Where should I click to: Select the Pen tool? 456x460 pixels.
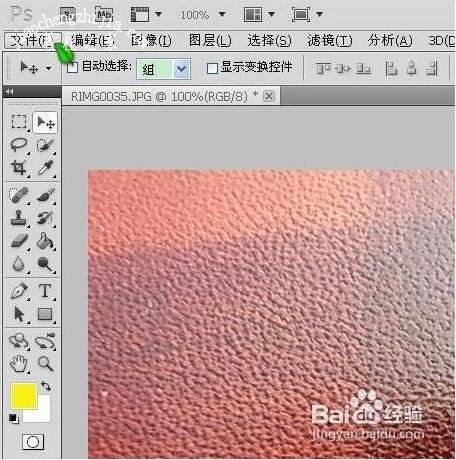click(x=19, y=291)
